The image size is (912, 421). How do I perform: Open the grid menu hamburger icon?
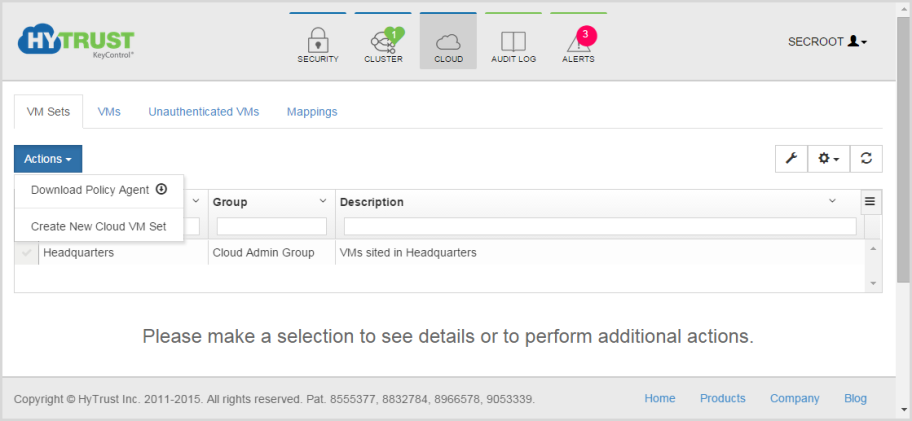(870, 202)
